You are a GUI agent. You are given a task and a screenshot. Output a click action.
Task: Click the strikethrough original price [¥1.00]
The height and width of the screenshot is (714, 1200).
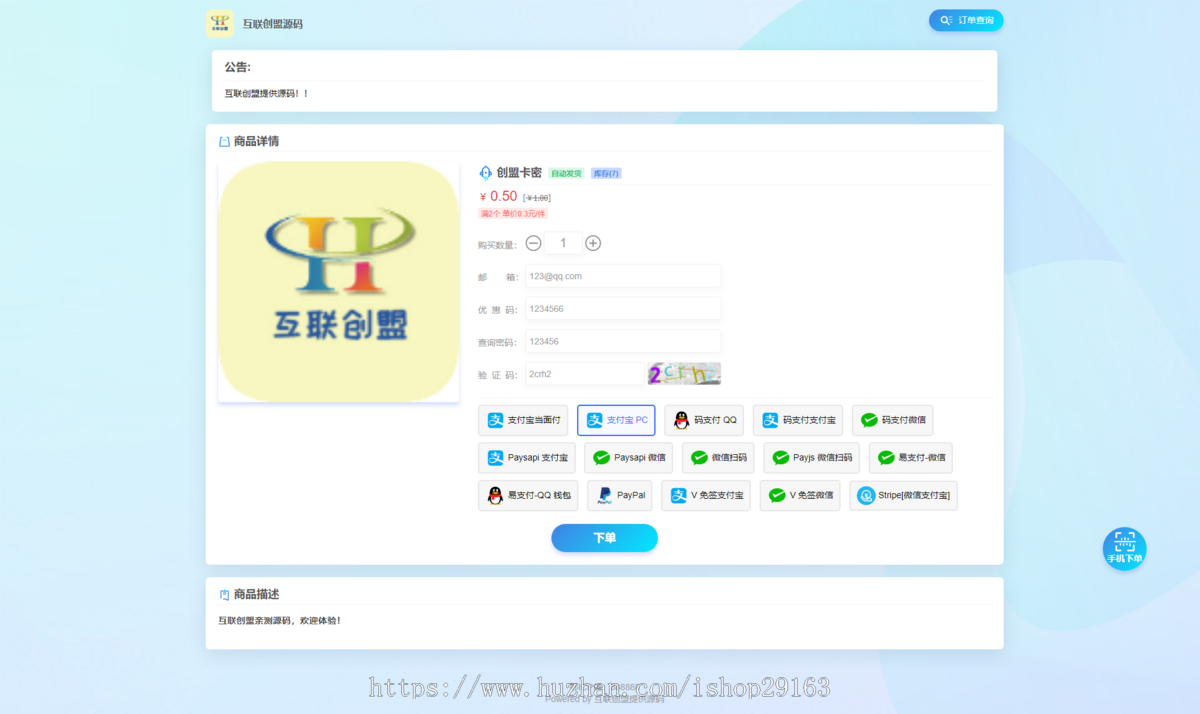coord(537,198)
